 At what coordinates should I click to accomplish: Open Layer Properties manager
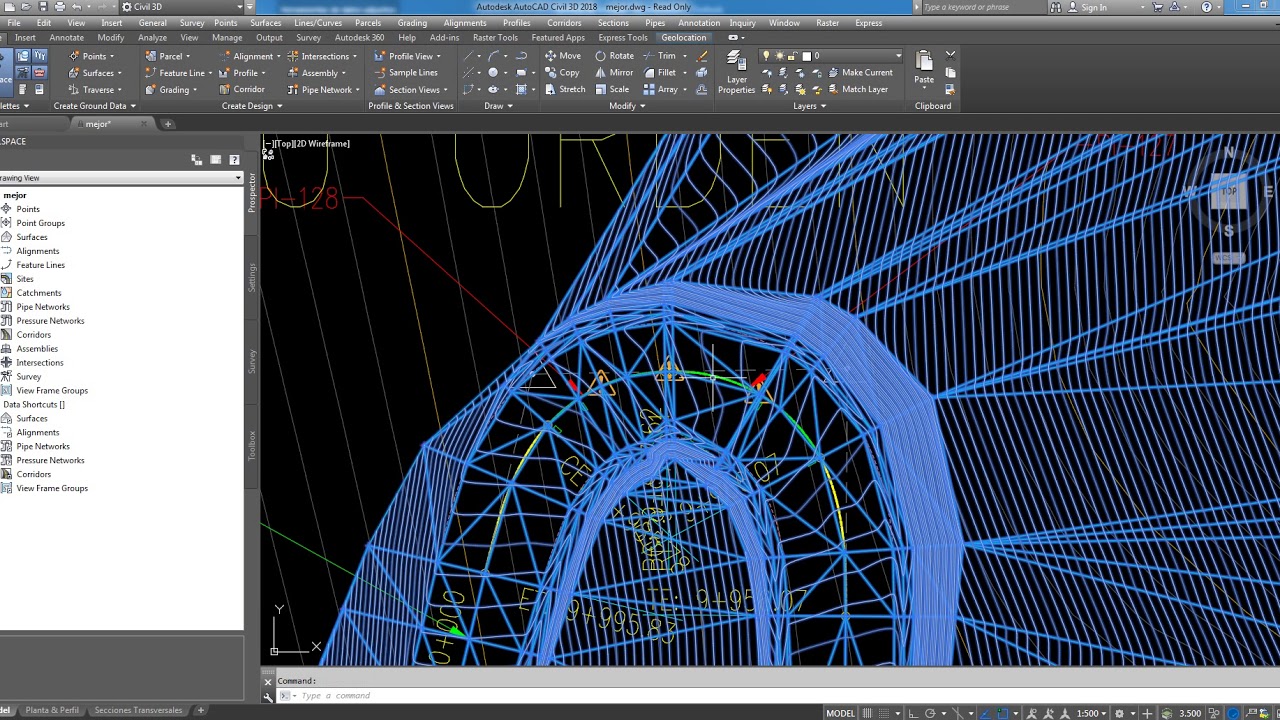736,72
